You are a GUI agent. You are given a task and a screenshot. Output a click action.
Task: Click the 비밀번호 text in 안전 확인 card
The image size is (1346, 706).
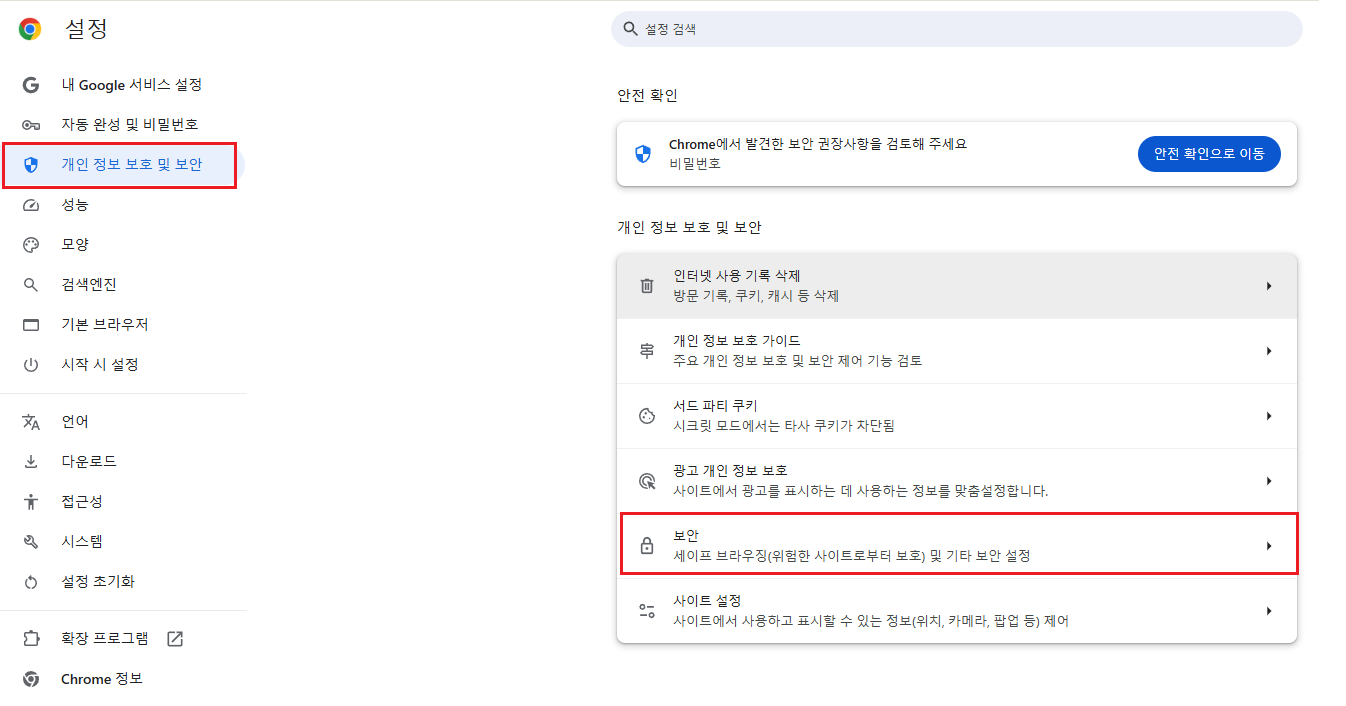[695, 164]
